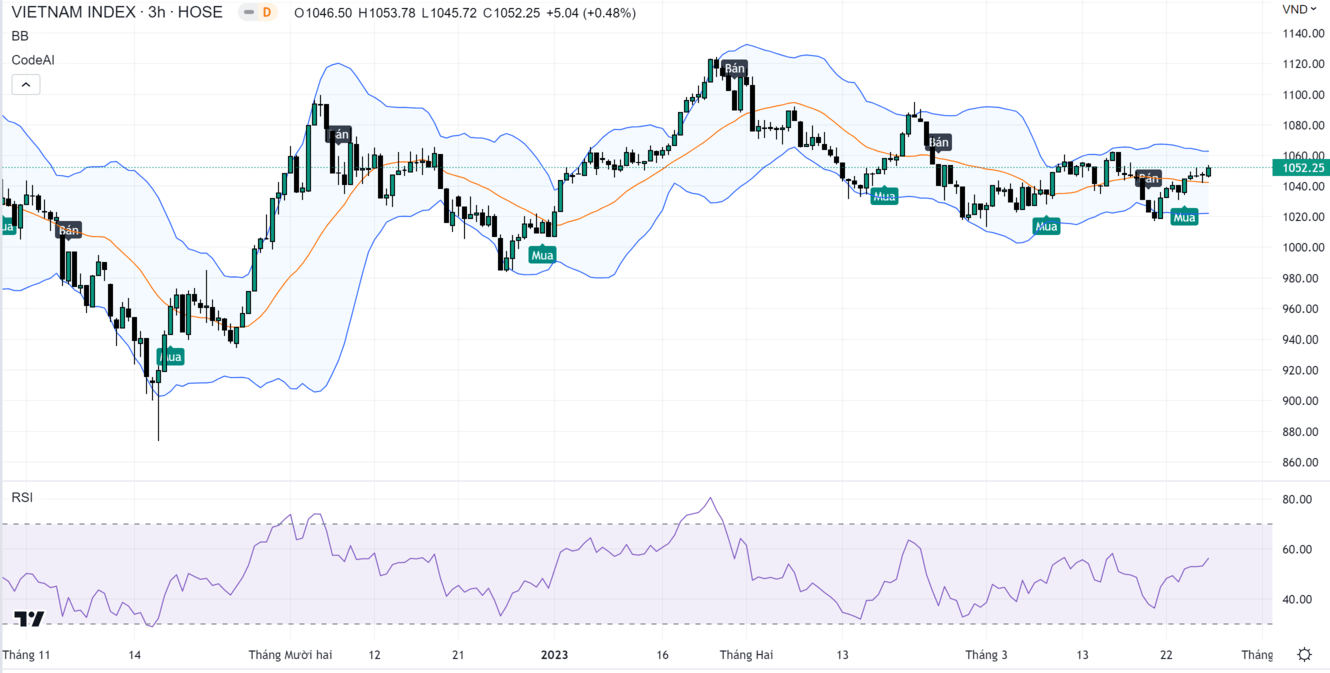The image size is (1330, 673).
Task: Click the Mua signal label in early March near 1015
Action: click(x=1046, y=226)
